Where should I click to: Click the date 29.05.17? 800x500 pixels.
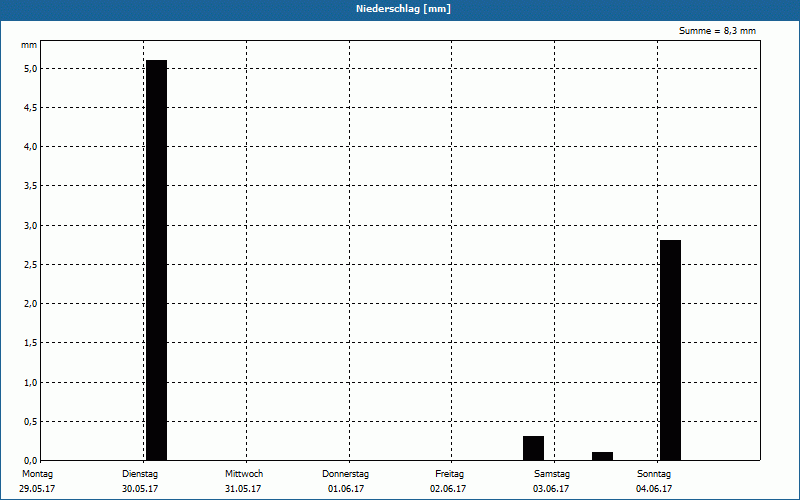[37, 489]
